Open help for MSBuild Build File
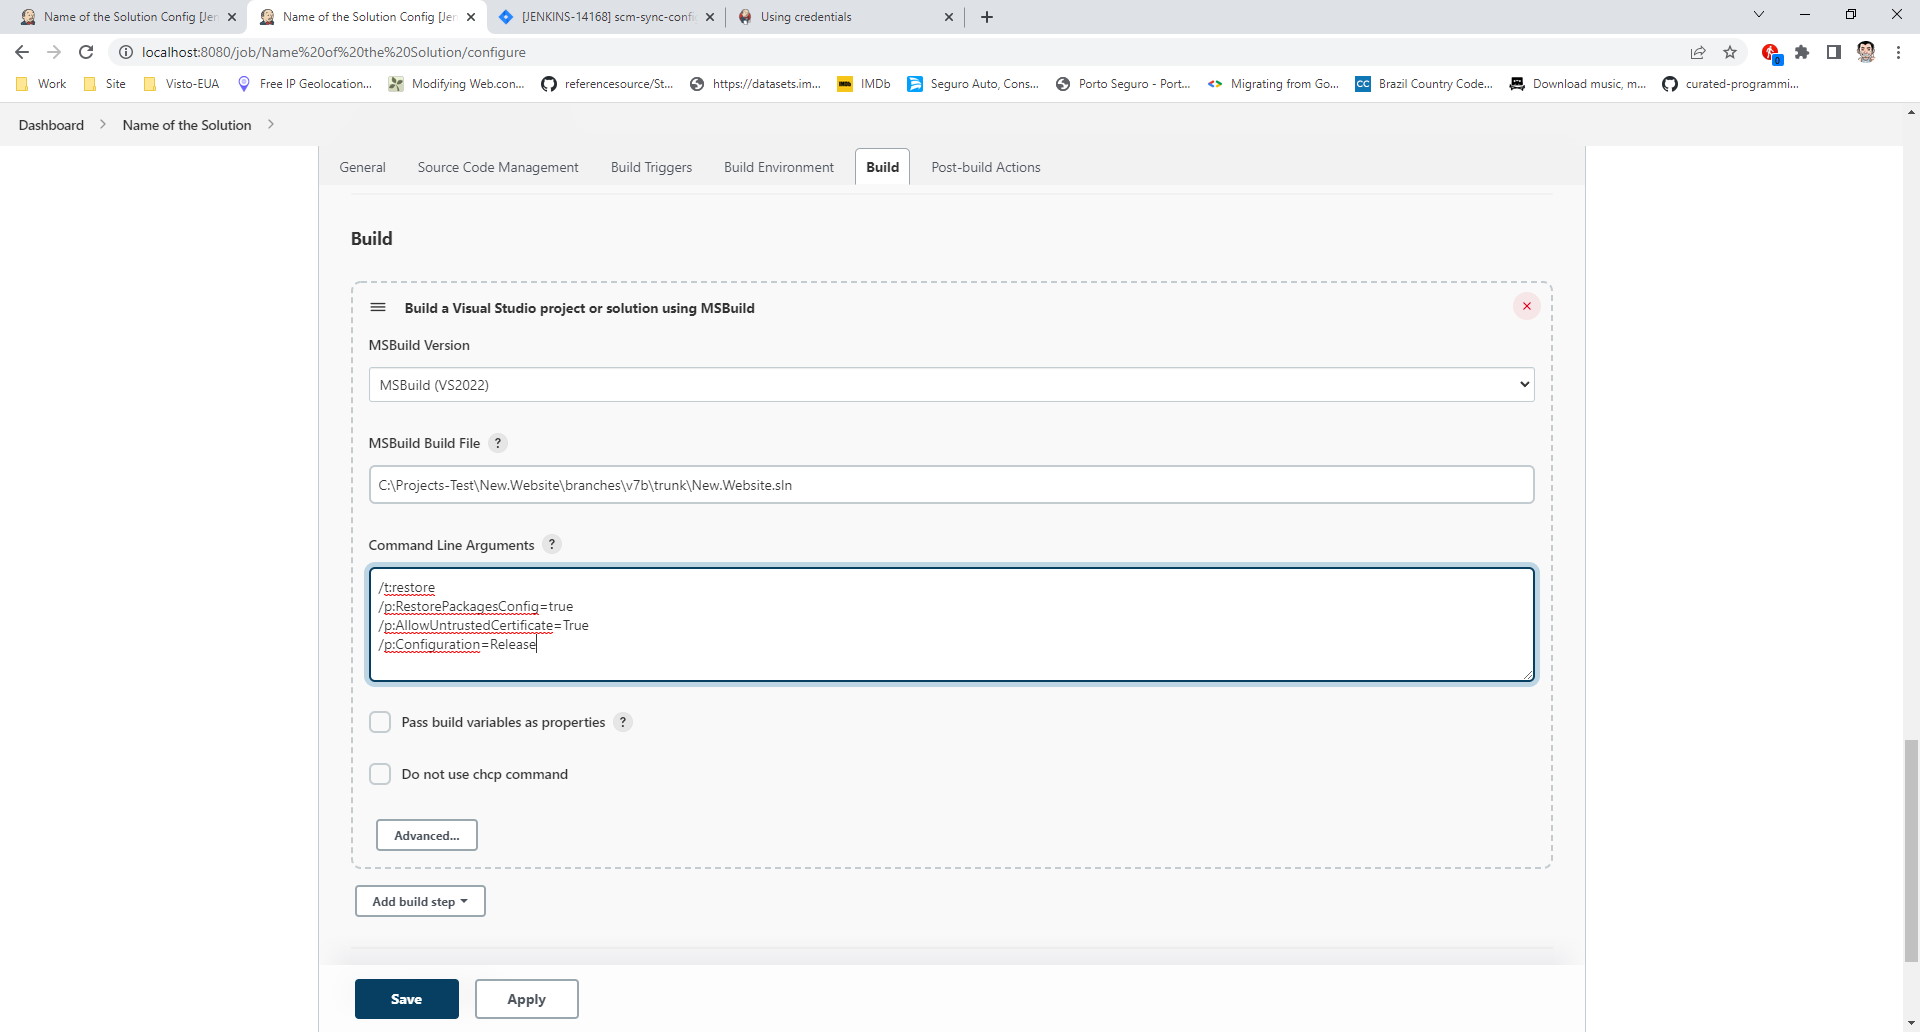The width and height of the screenshot is (1920, 1032). pos(498,443)
